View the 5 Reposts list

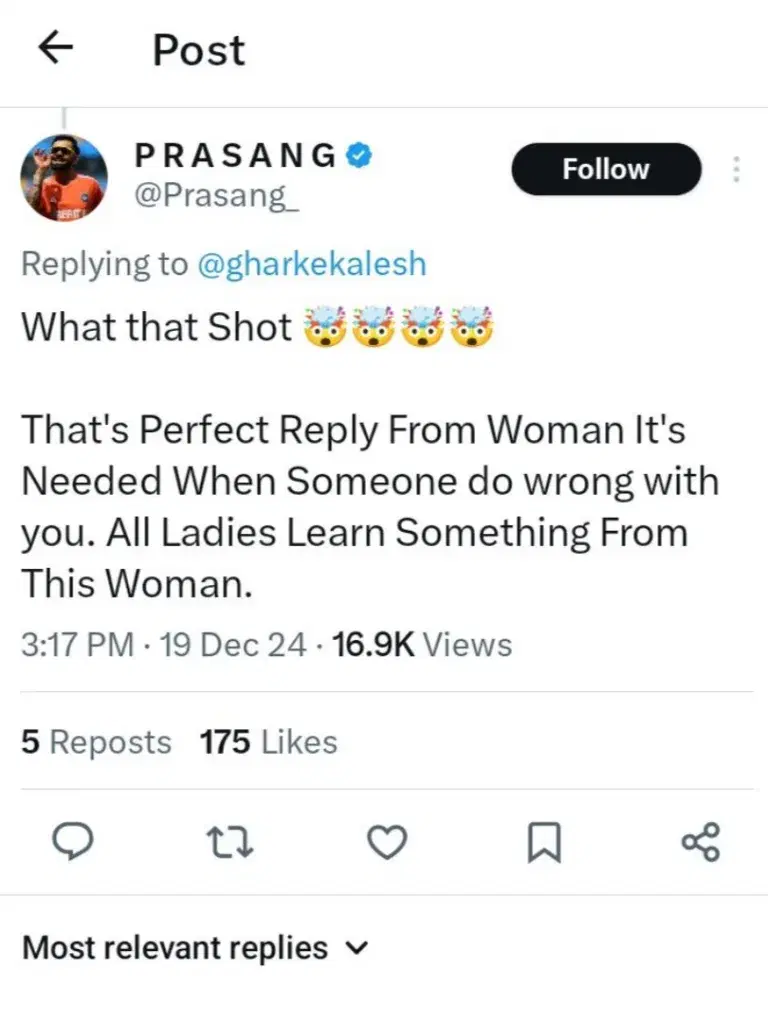(96, 742)
